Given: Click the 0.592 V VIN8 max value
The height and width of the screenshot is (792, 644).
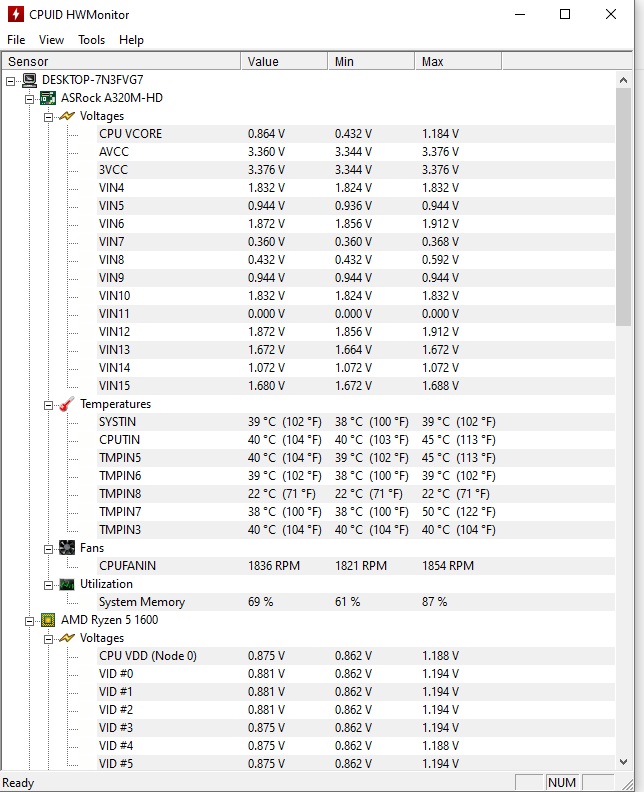Looking at the screenshot, I should pyautogui.click(x=440, y=260).
